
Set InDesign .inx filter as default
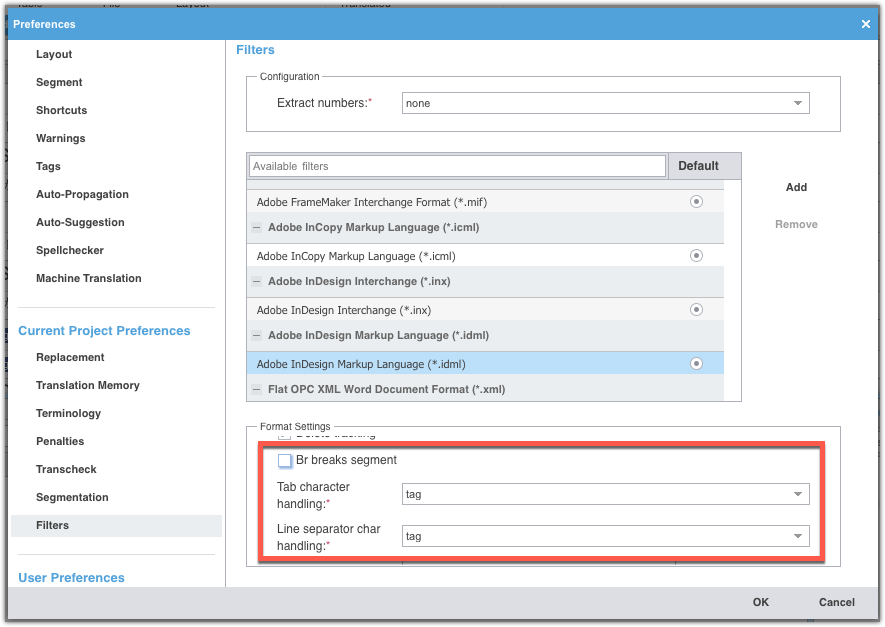[x=696, y=309]
